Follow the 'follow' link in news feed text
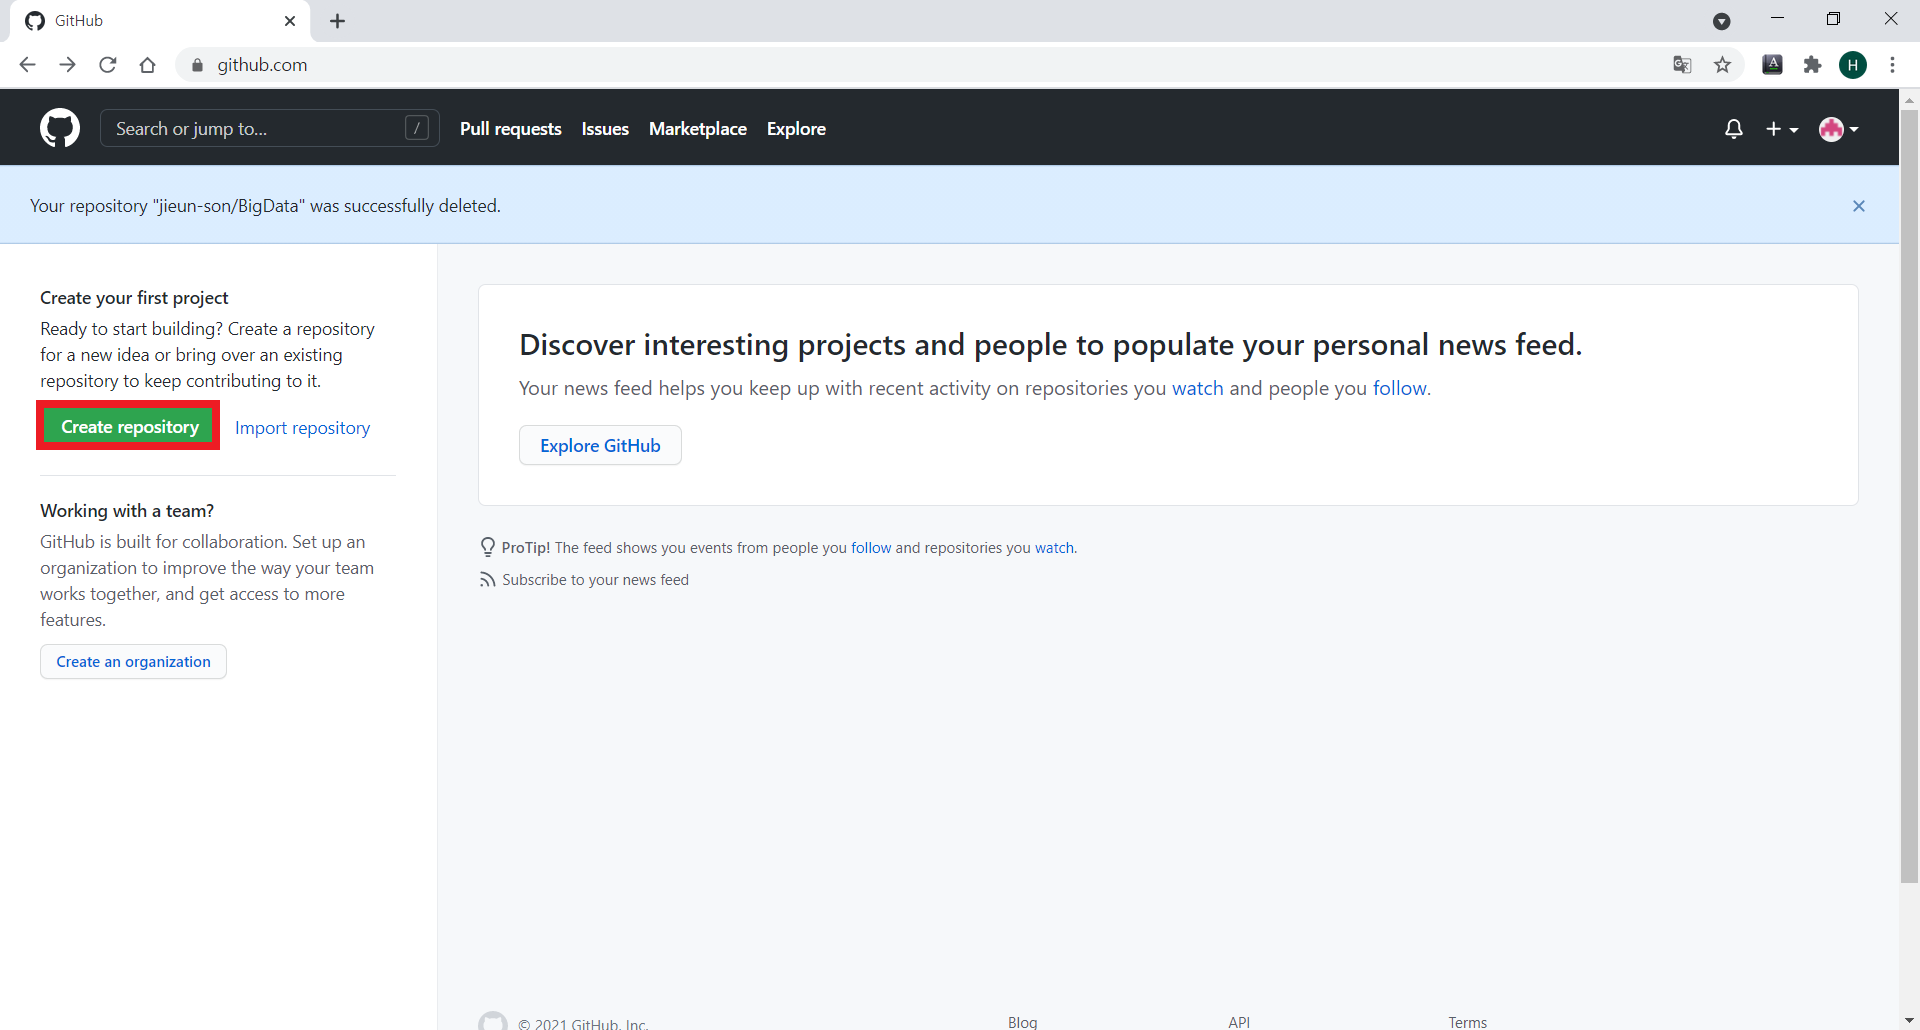Image resolution: width=1920 pixels, height=1030 pixels. 1399,388
